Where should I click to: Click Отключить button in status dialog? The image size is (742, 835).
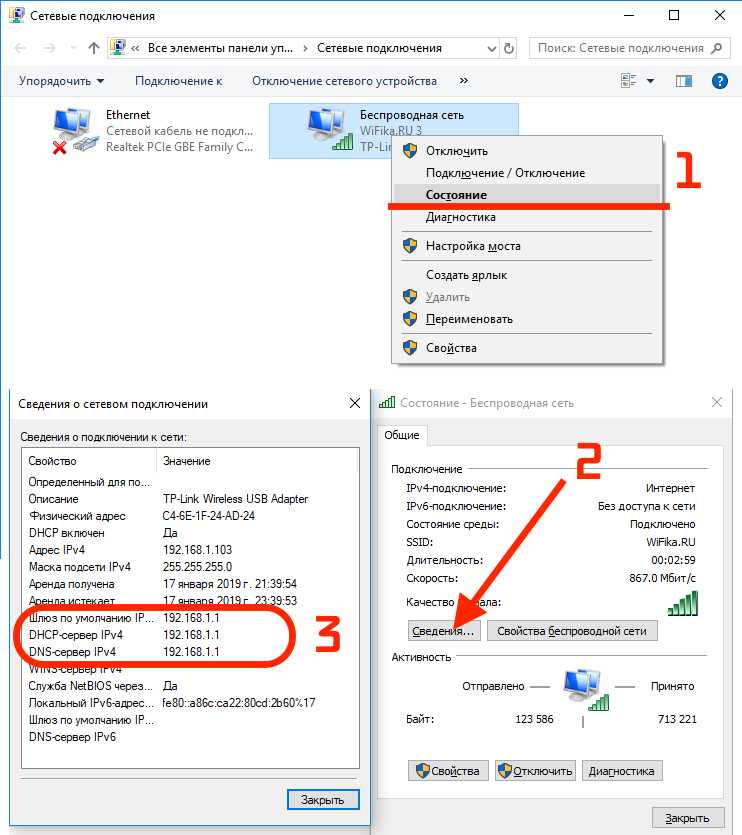(x=535, y=771)
